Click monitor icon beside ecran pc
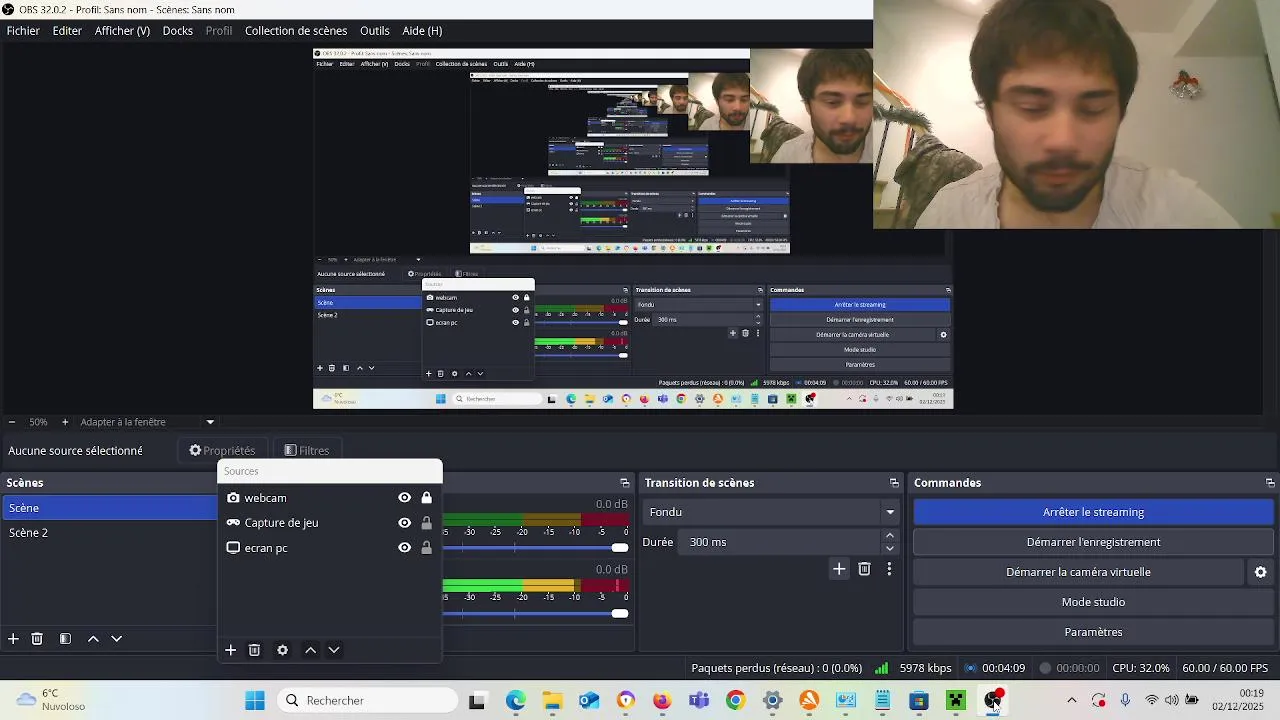 click(x=233, y=548)
